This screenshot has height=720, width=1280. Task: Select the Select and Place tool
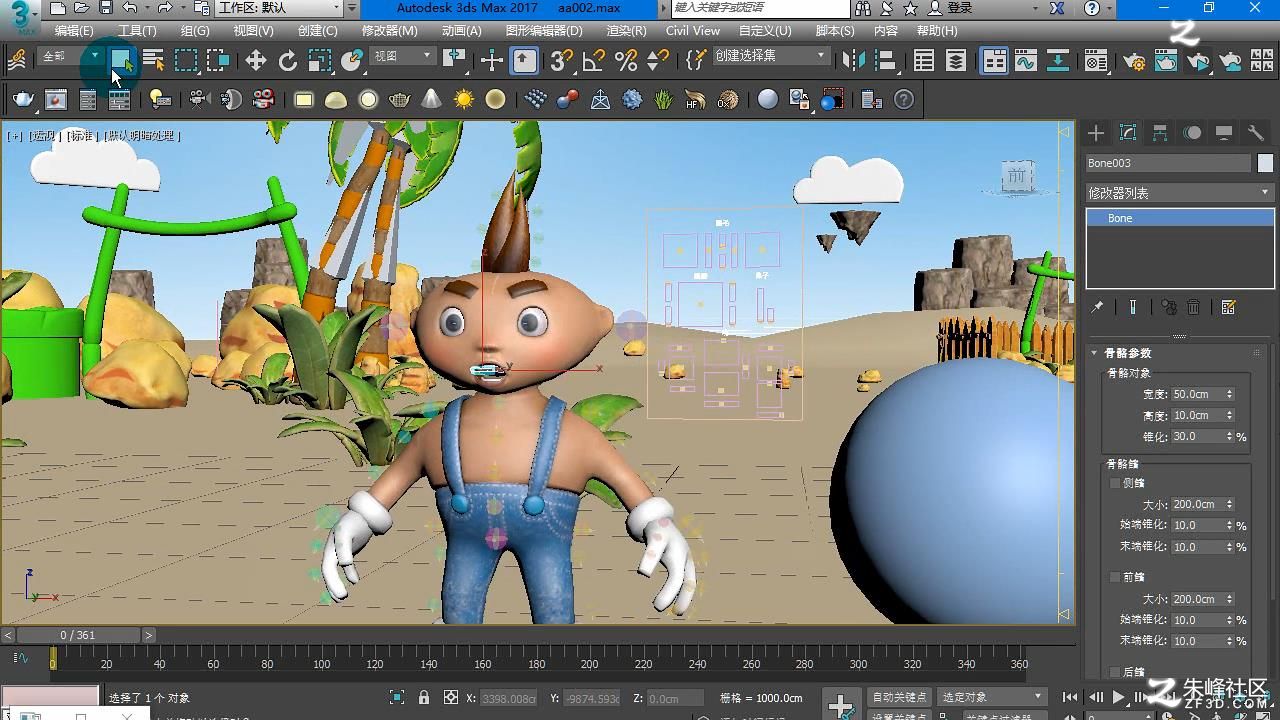[x=352, y=61]
